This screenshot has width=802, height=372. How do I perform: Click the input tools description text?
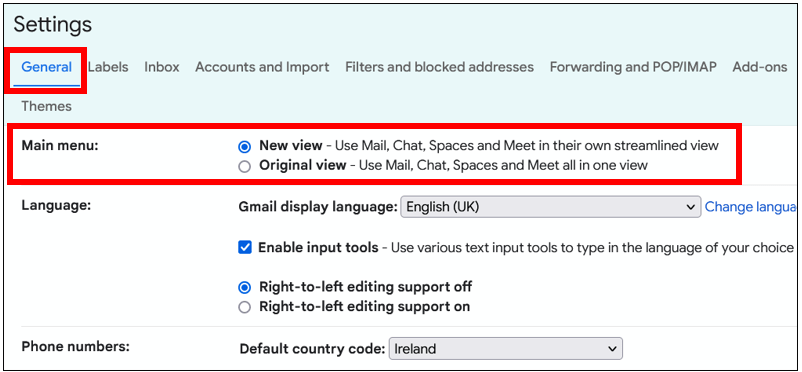(592, 248)
